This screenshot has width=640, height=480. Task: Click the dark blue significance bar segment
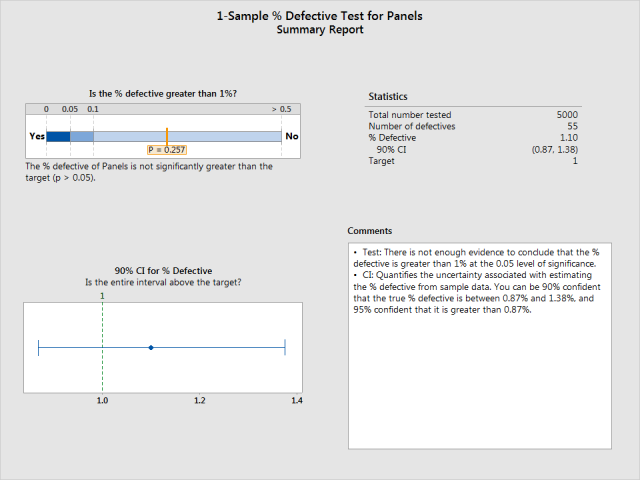(58, 136)
